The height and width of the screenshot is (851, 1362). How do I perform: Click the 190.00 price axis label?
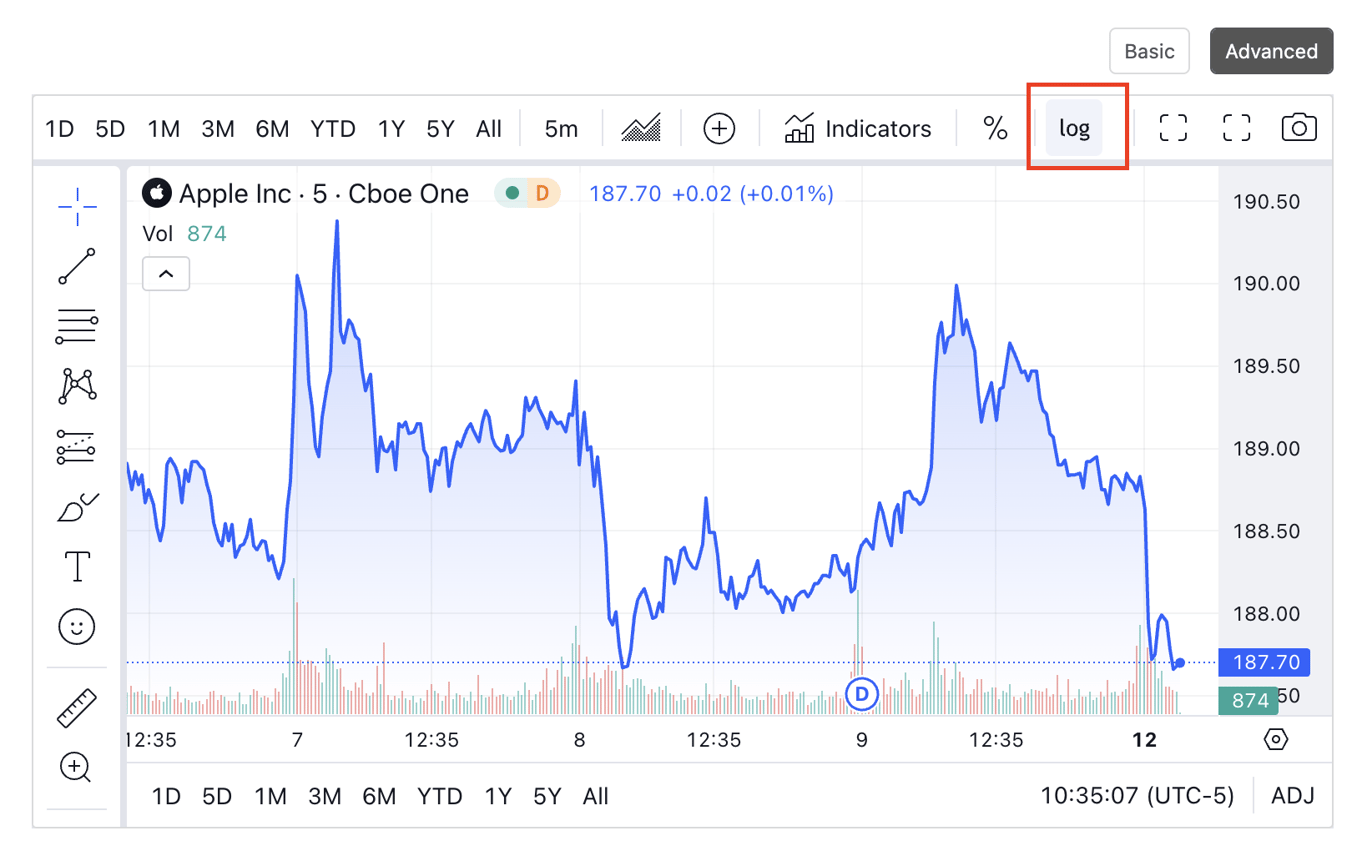1266,283
